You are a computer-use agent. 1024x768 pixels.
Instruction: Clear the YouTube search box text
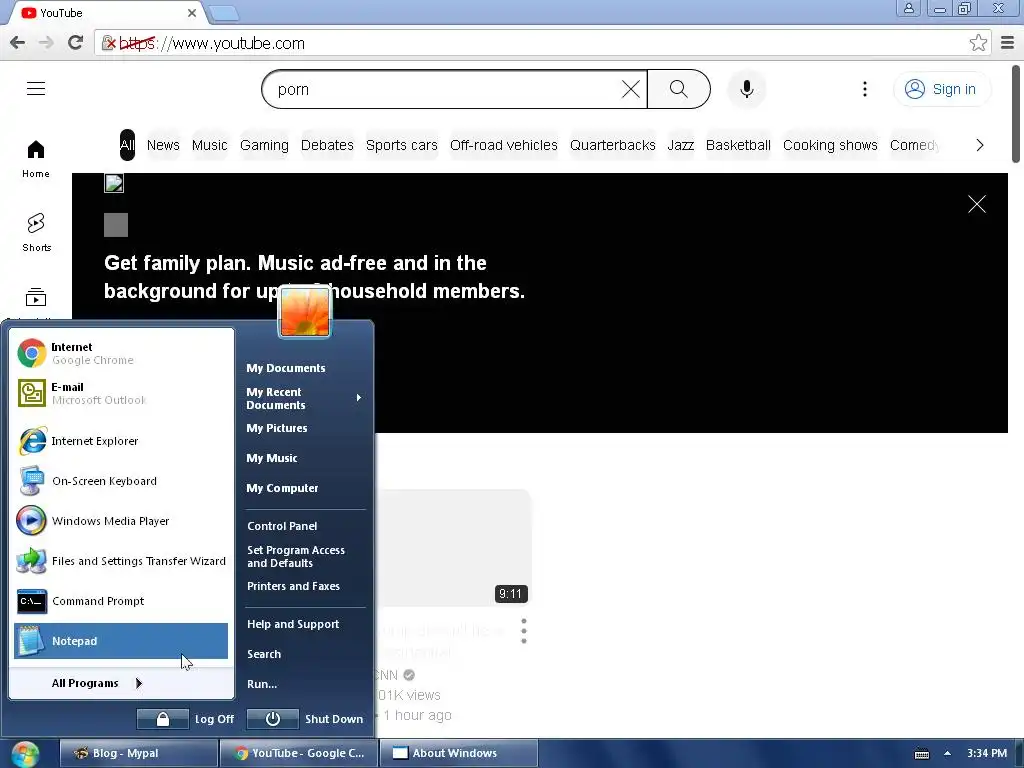click(x=630, y=89)
